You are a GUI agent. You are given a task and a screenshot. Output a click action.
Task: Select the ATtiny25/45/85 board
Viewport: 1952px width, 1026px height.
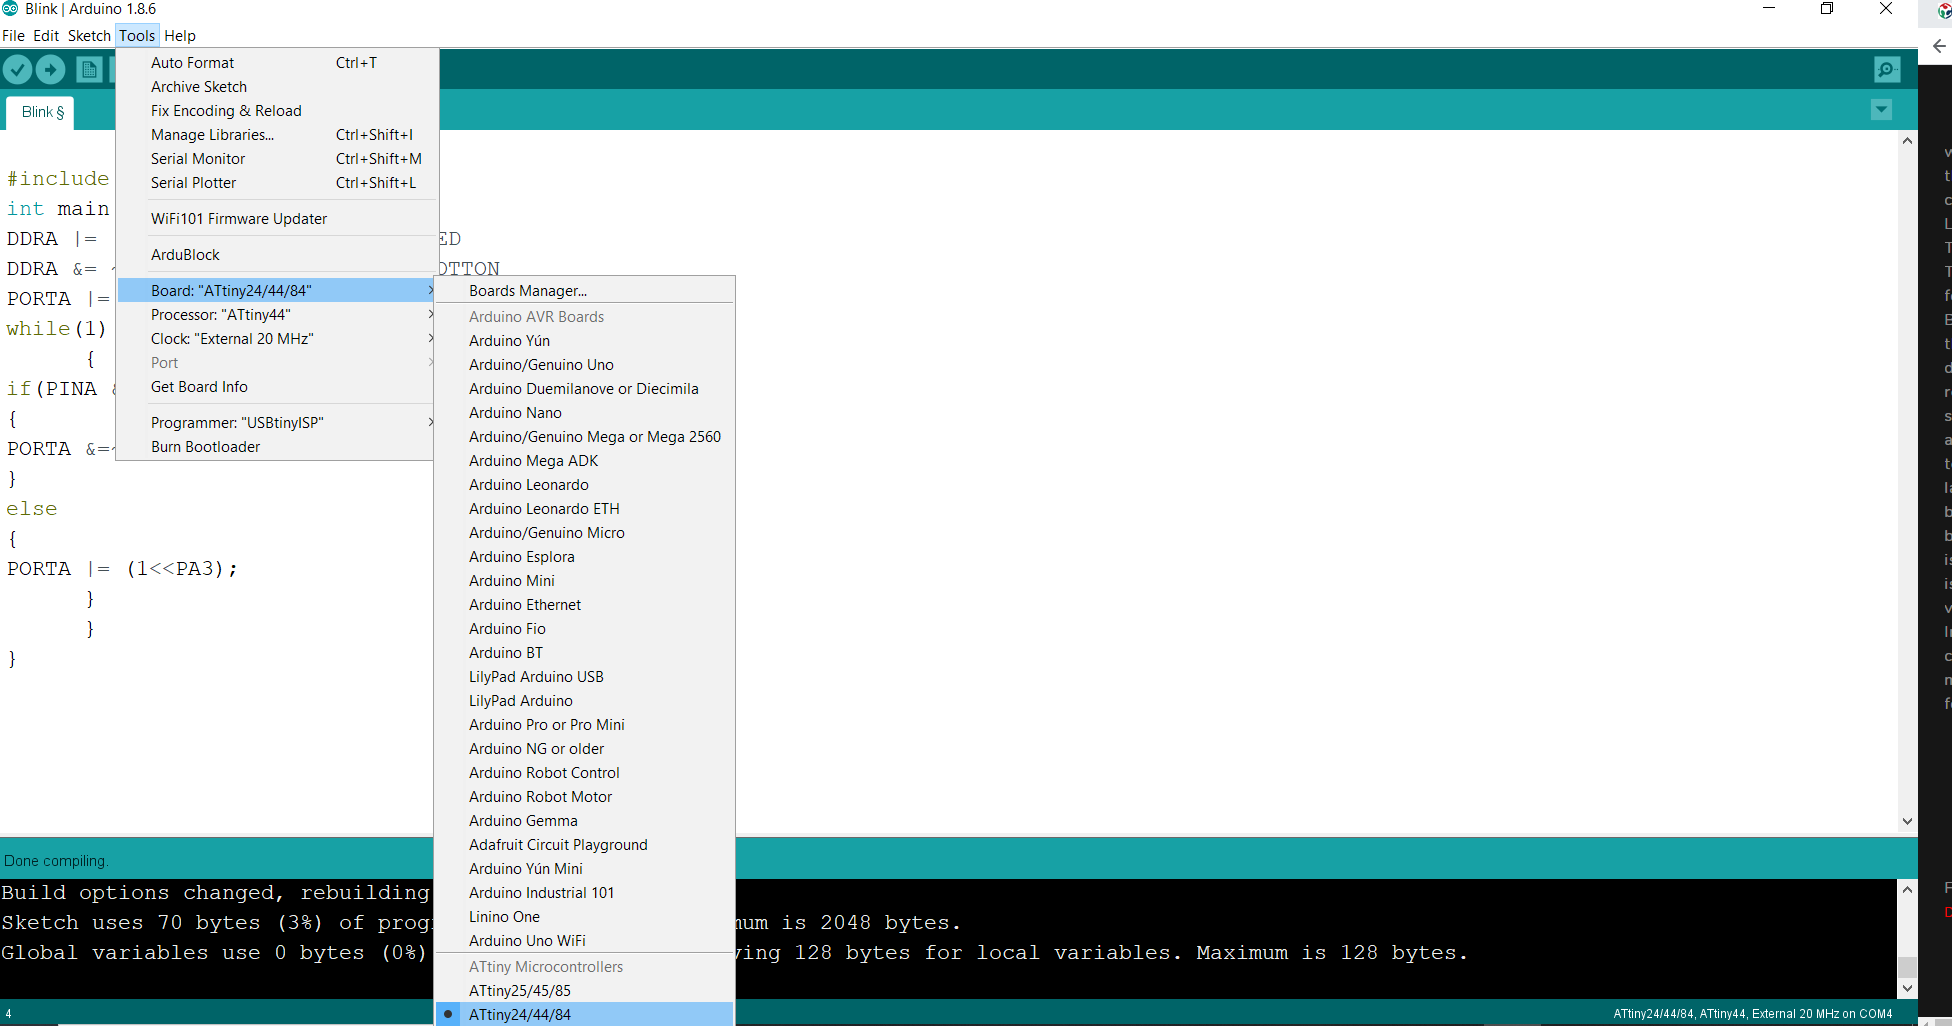(x=584, y=990)
